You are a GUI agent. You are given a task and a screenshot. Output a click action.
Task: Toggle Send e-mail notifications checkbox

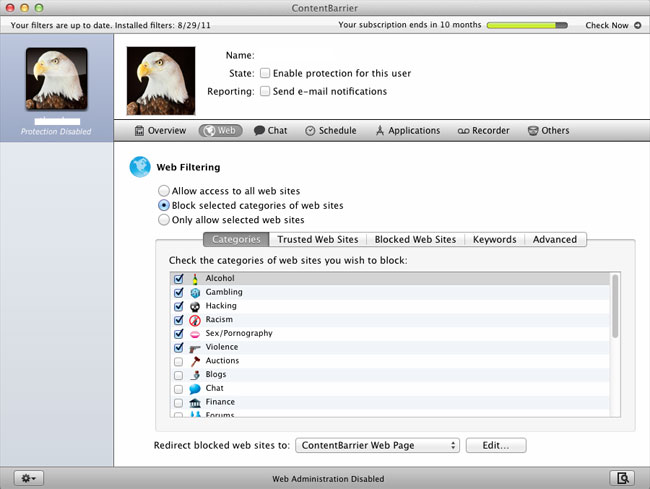[x=265, y=91]
